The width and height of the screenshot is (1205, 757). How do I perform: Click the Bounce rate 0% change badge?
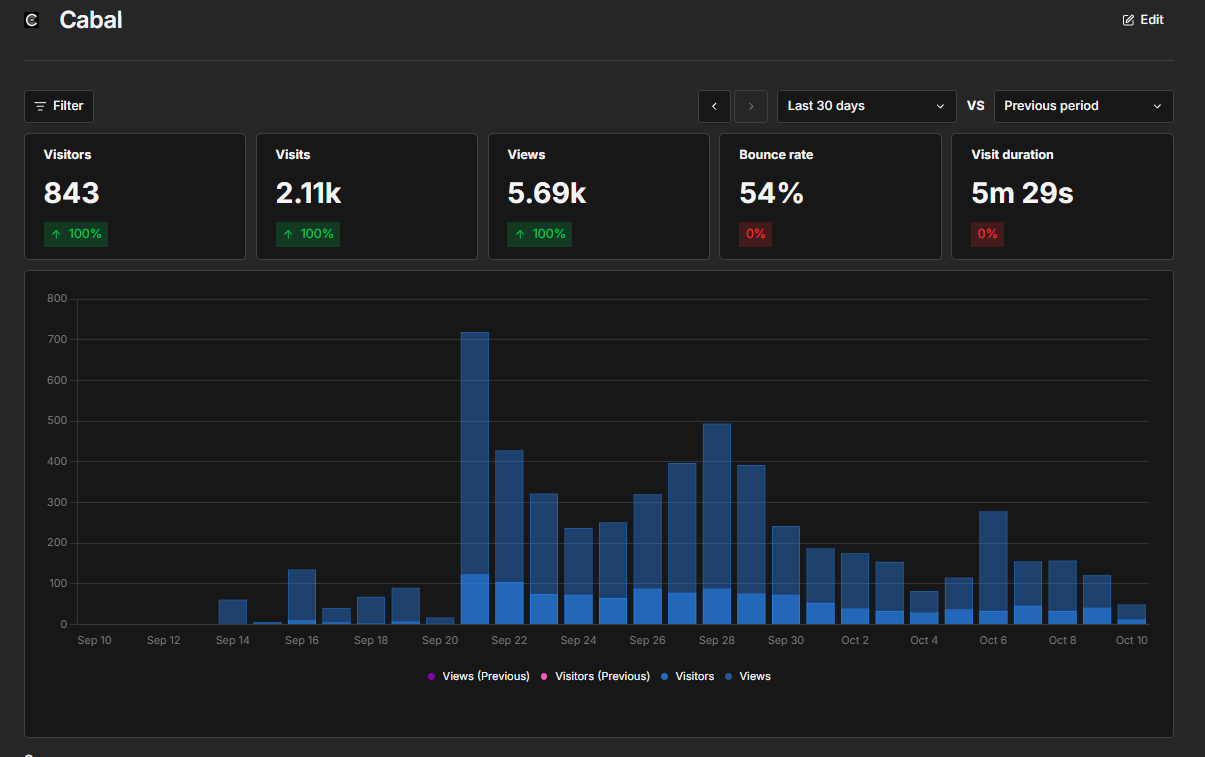click(x=756, y=234)
